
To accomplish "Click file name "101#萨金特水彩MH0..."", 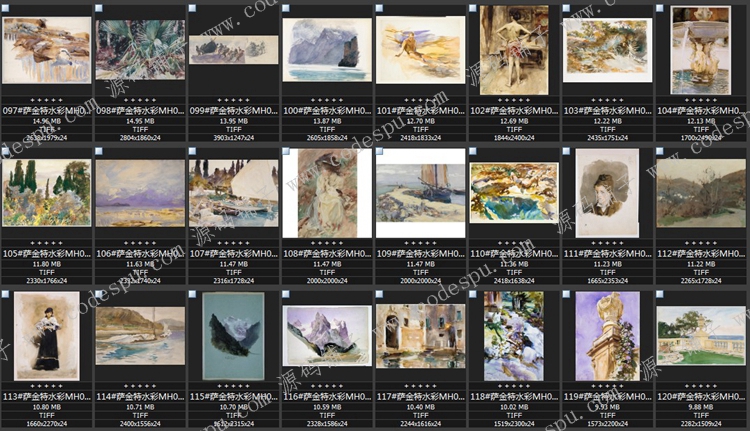I will coord(420,111).
